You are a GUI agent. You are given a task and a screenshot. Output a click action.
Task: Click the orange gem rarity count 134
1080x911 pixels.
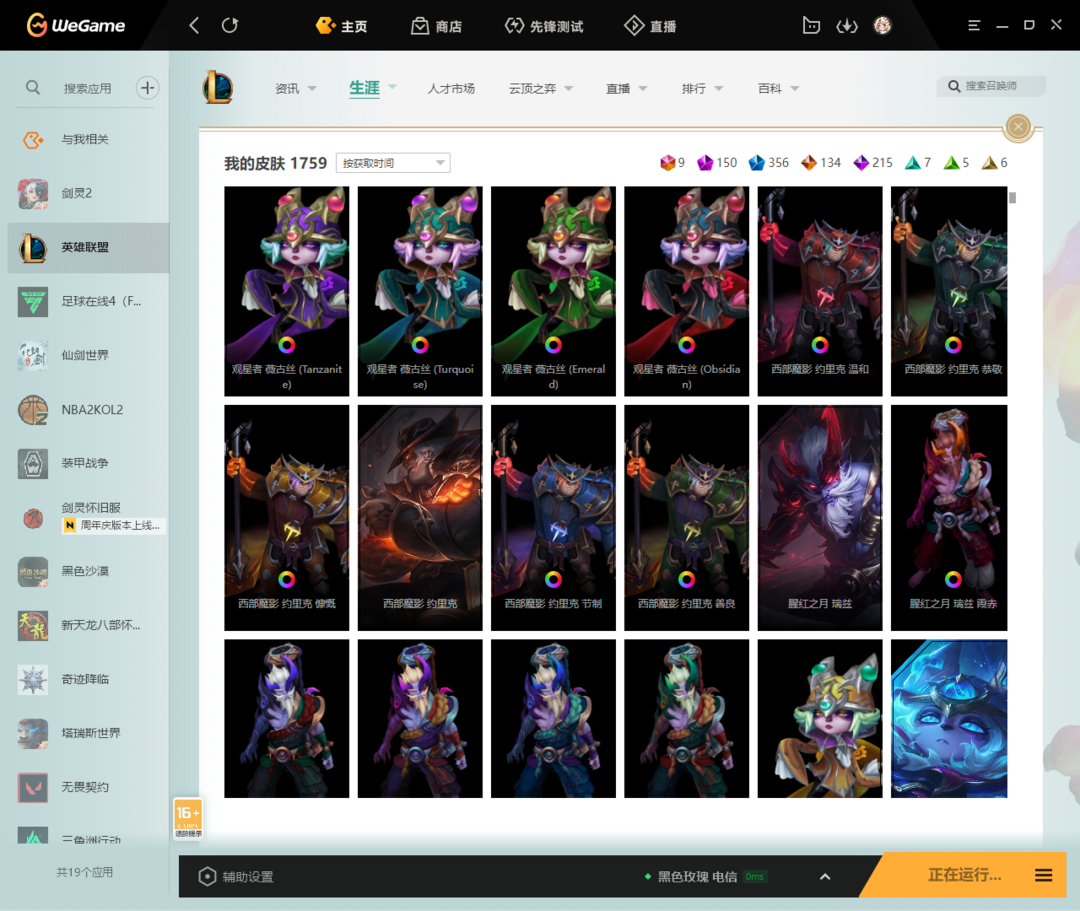(x=821, y=163)
